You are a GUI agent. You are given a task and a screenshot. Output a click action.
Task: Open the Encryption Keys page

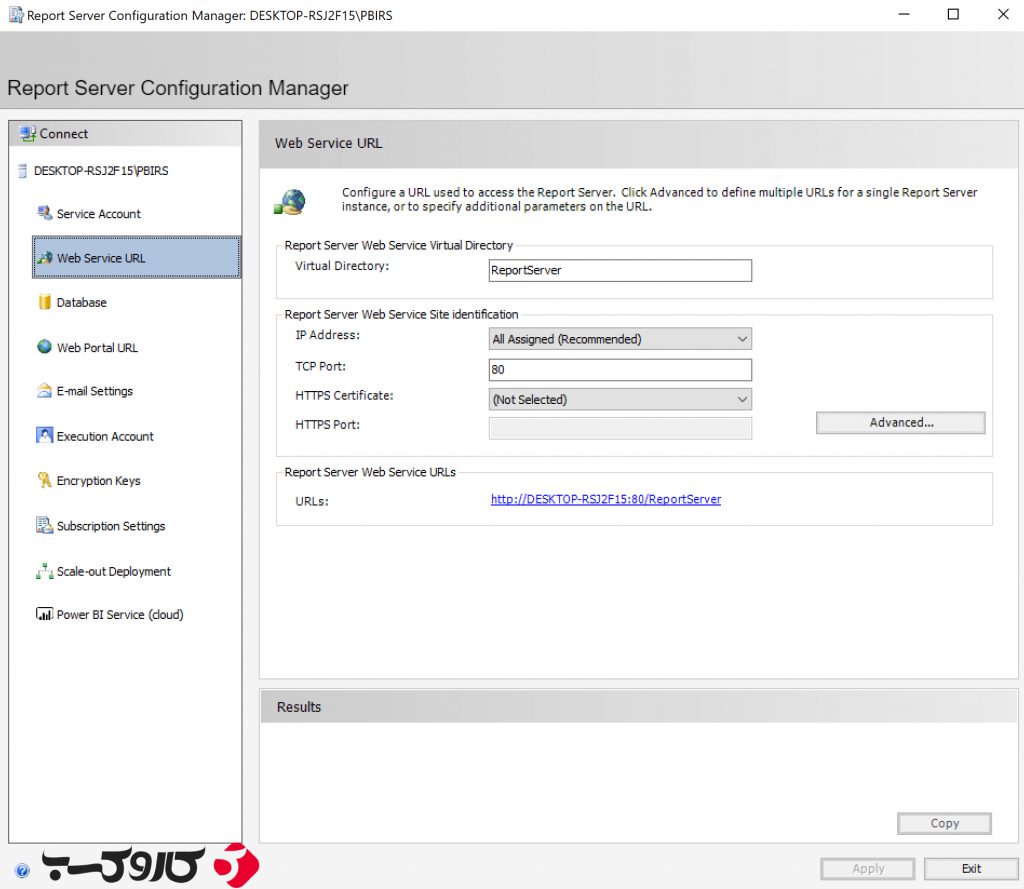[97, 481]
